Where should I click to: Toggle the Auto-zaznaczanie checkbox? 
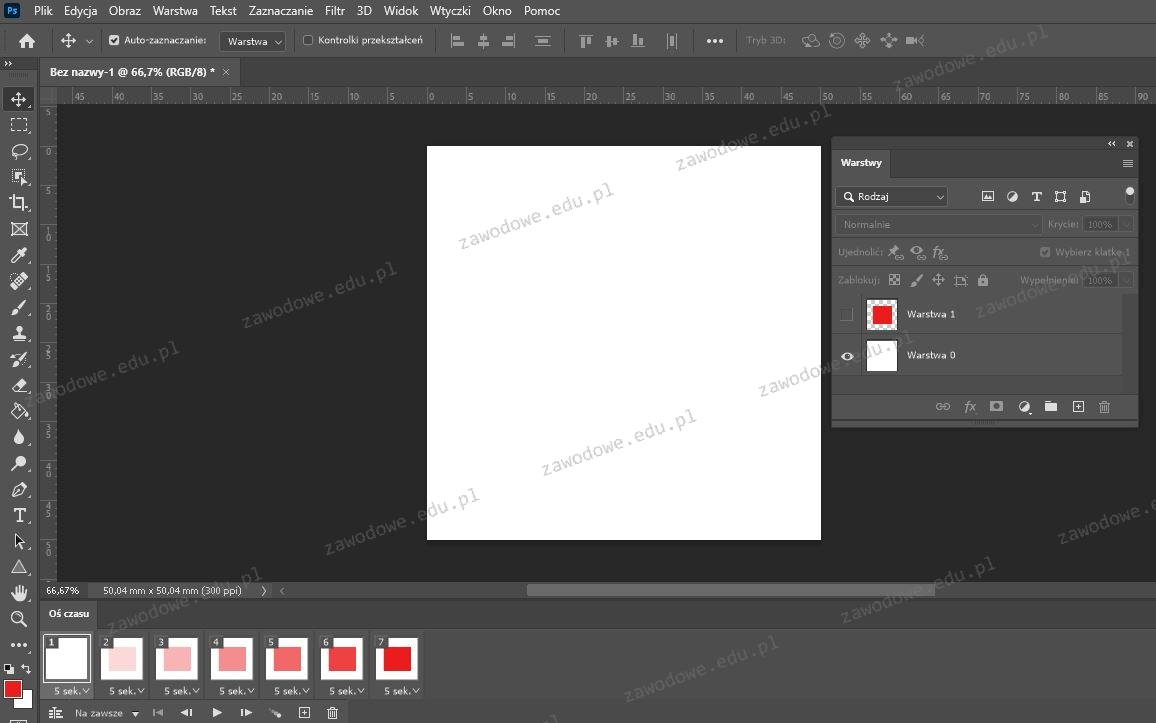(114, 41)
